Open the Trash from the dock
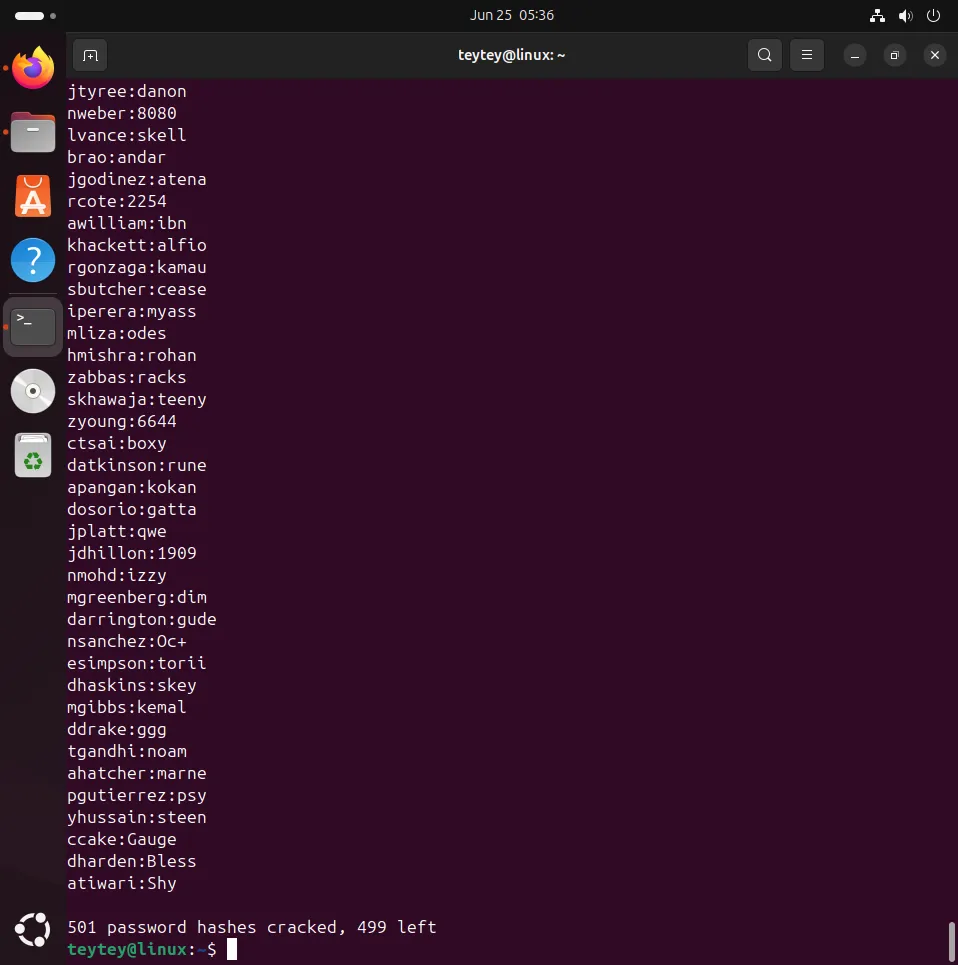 click(33, 455)
